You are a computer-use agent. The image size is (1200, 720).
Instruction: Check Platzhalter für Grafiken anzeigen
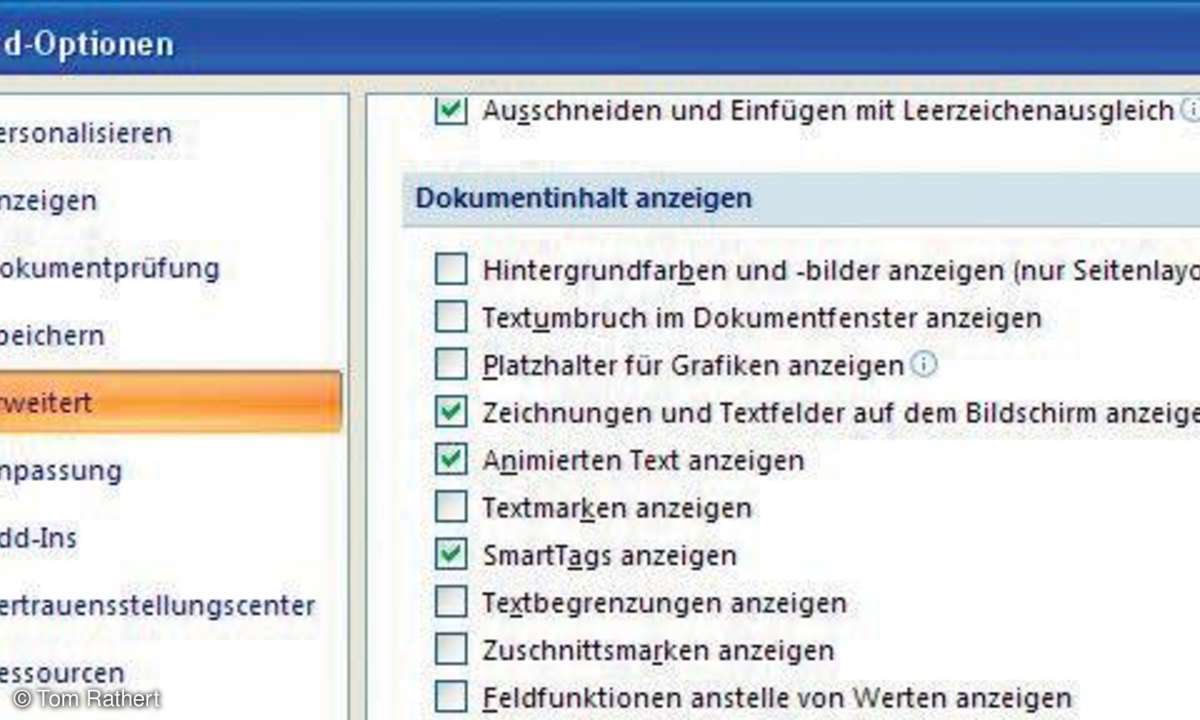pyautogui.click(x=451, y=365)
